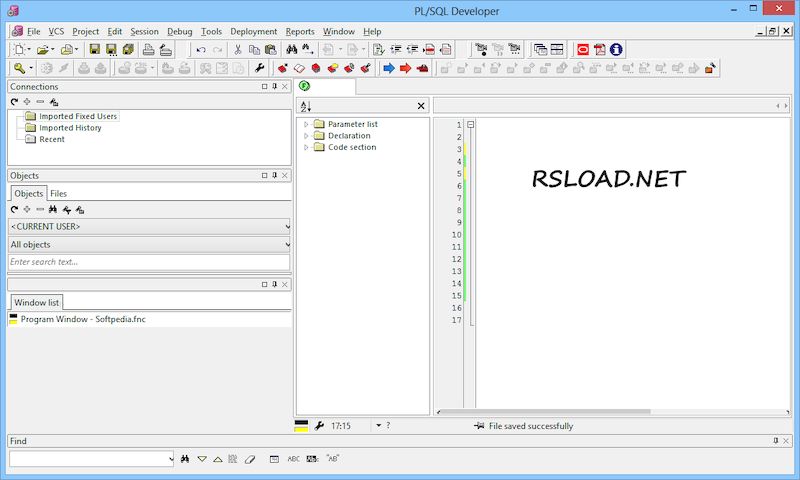The image size is (800, 480).
Task: Open the Session menu
Action: pyautogui.click(x=144, y=32)
